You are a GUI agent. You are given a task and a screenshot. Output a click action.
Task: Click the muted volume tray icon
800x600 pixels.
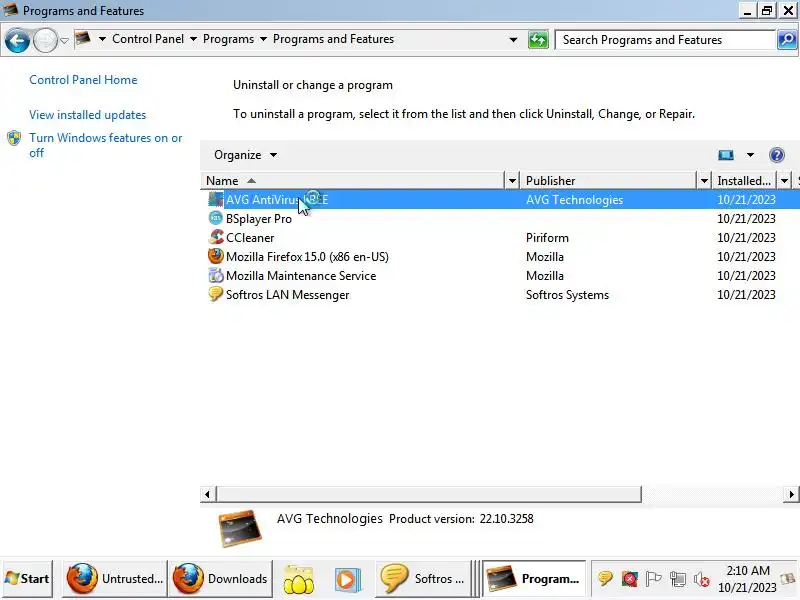(702, 579)
